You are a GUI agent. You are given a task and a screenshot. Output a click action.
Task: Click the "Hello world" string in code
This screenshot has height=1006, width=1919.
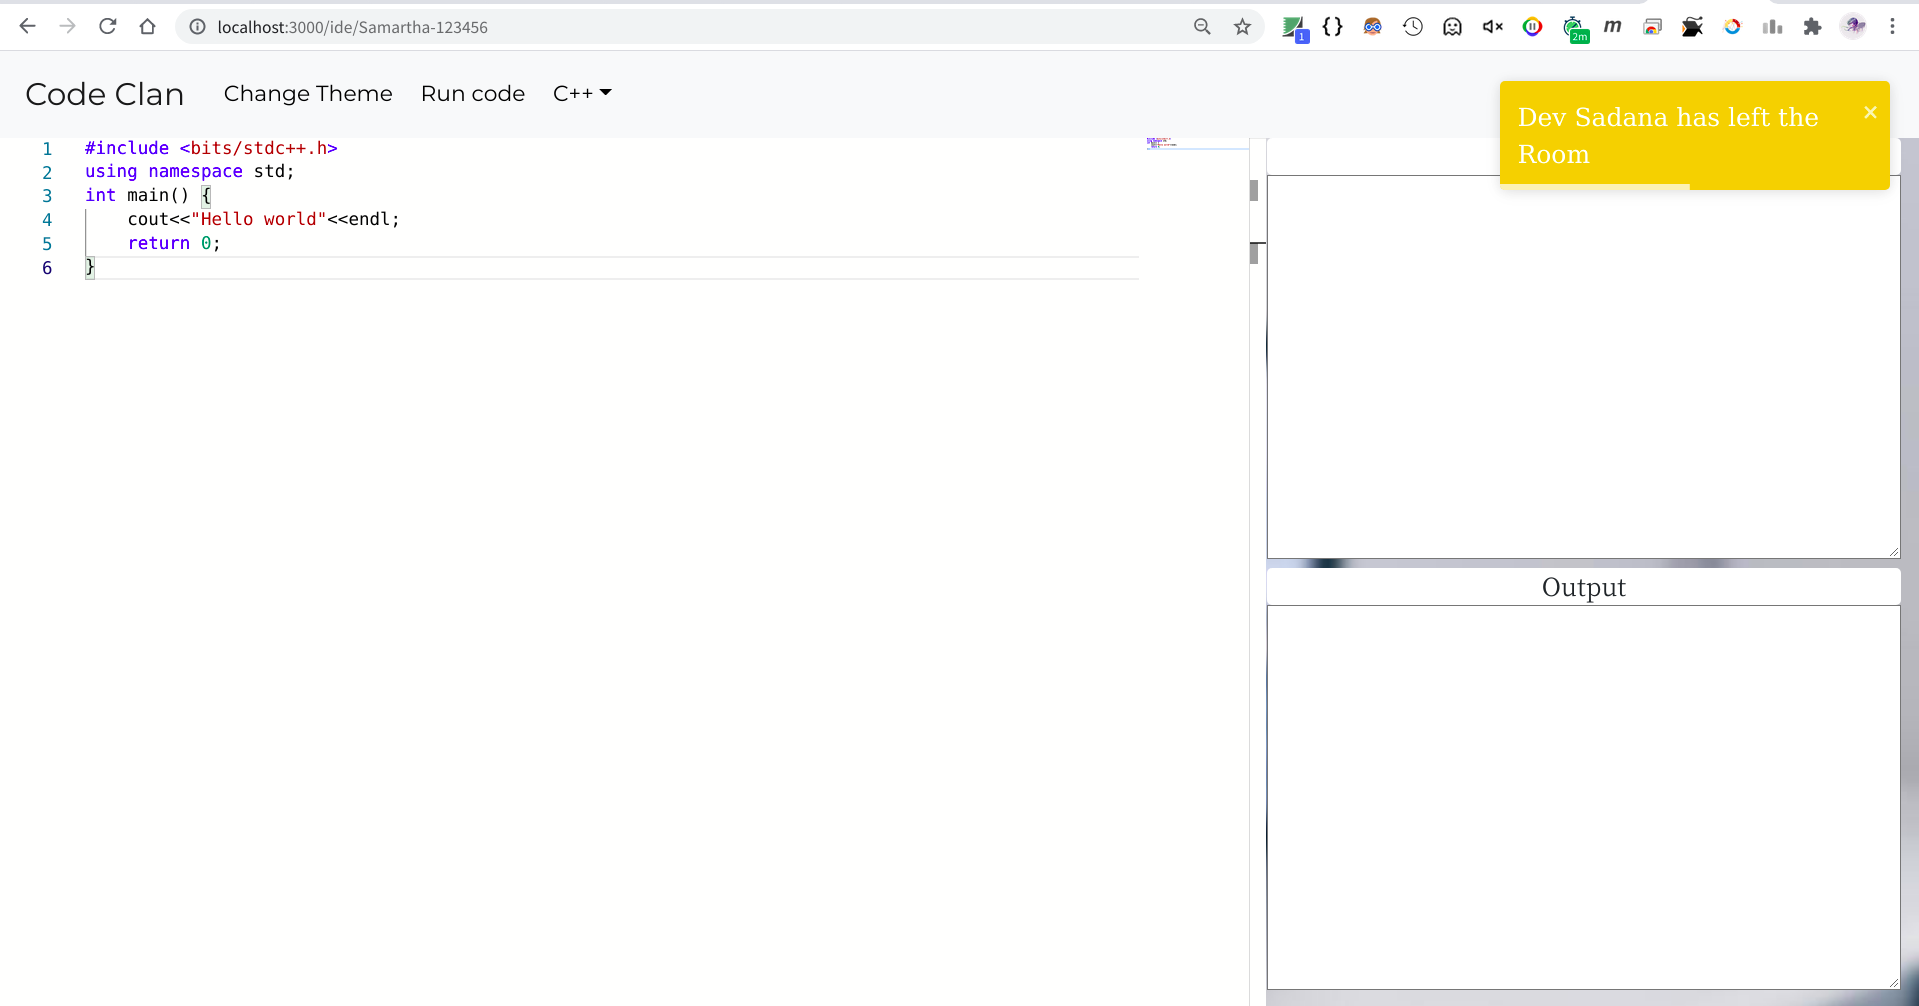(259, 219)
